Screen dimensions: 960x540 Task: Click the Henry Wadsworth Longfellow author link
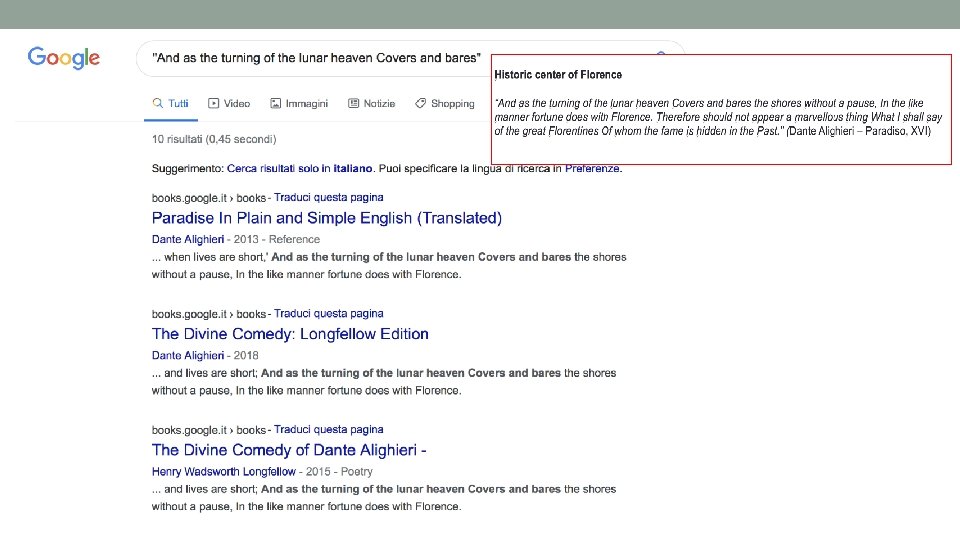click(x=224, y=472)
